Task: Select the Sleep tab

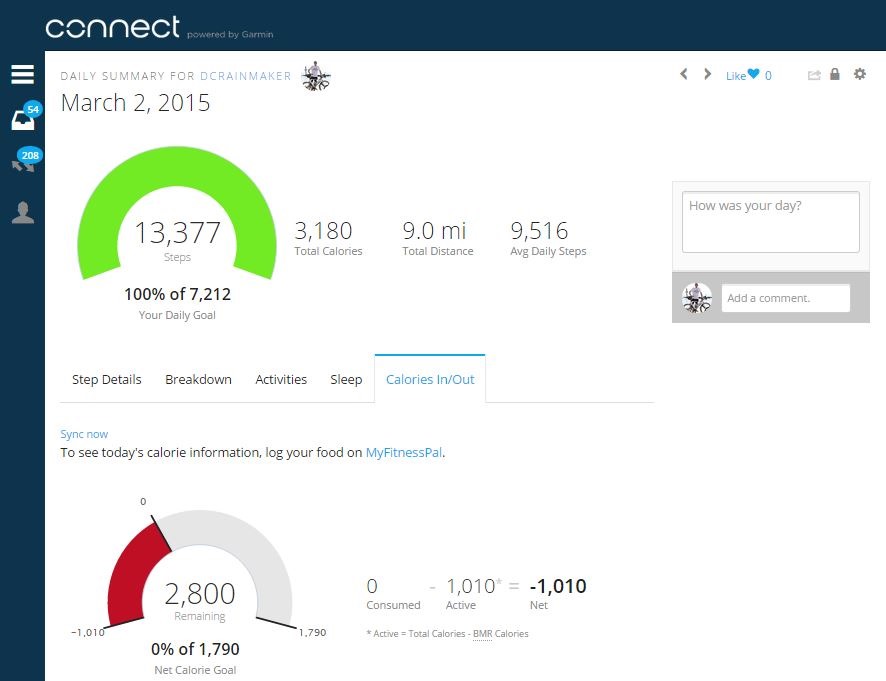Action: (346, 379)
